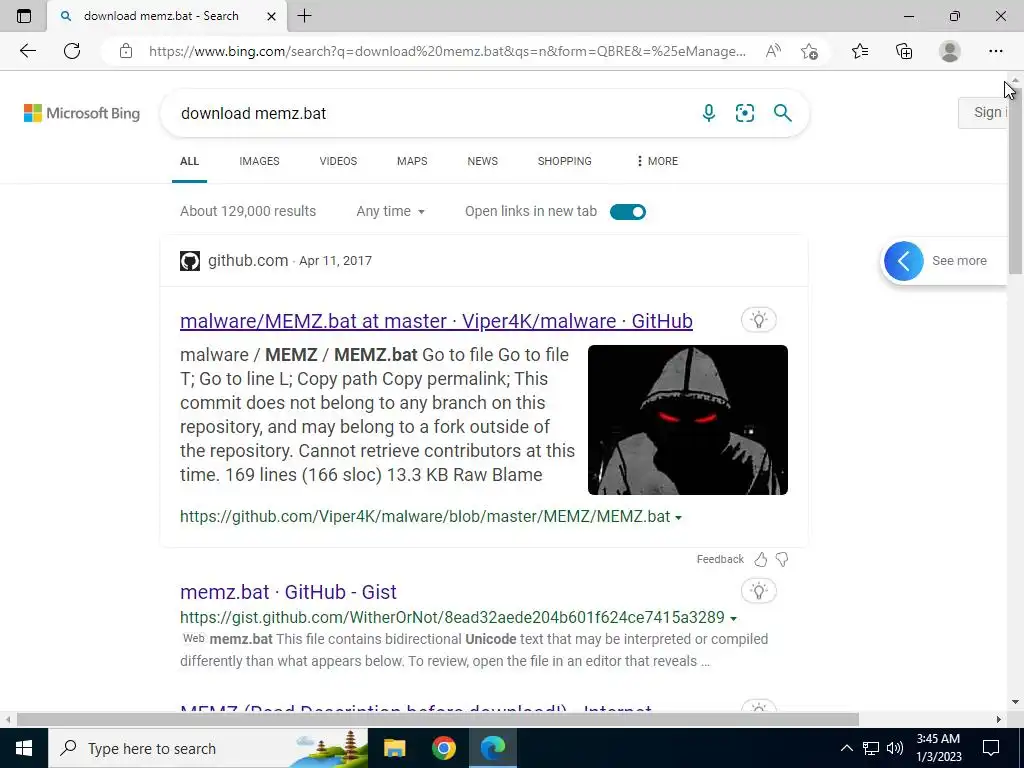Open the taskbar clock and date
Viewport: 1024px width, 768px height.
(938, 748)
